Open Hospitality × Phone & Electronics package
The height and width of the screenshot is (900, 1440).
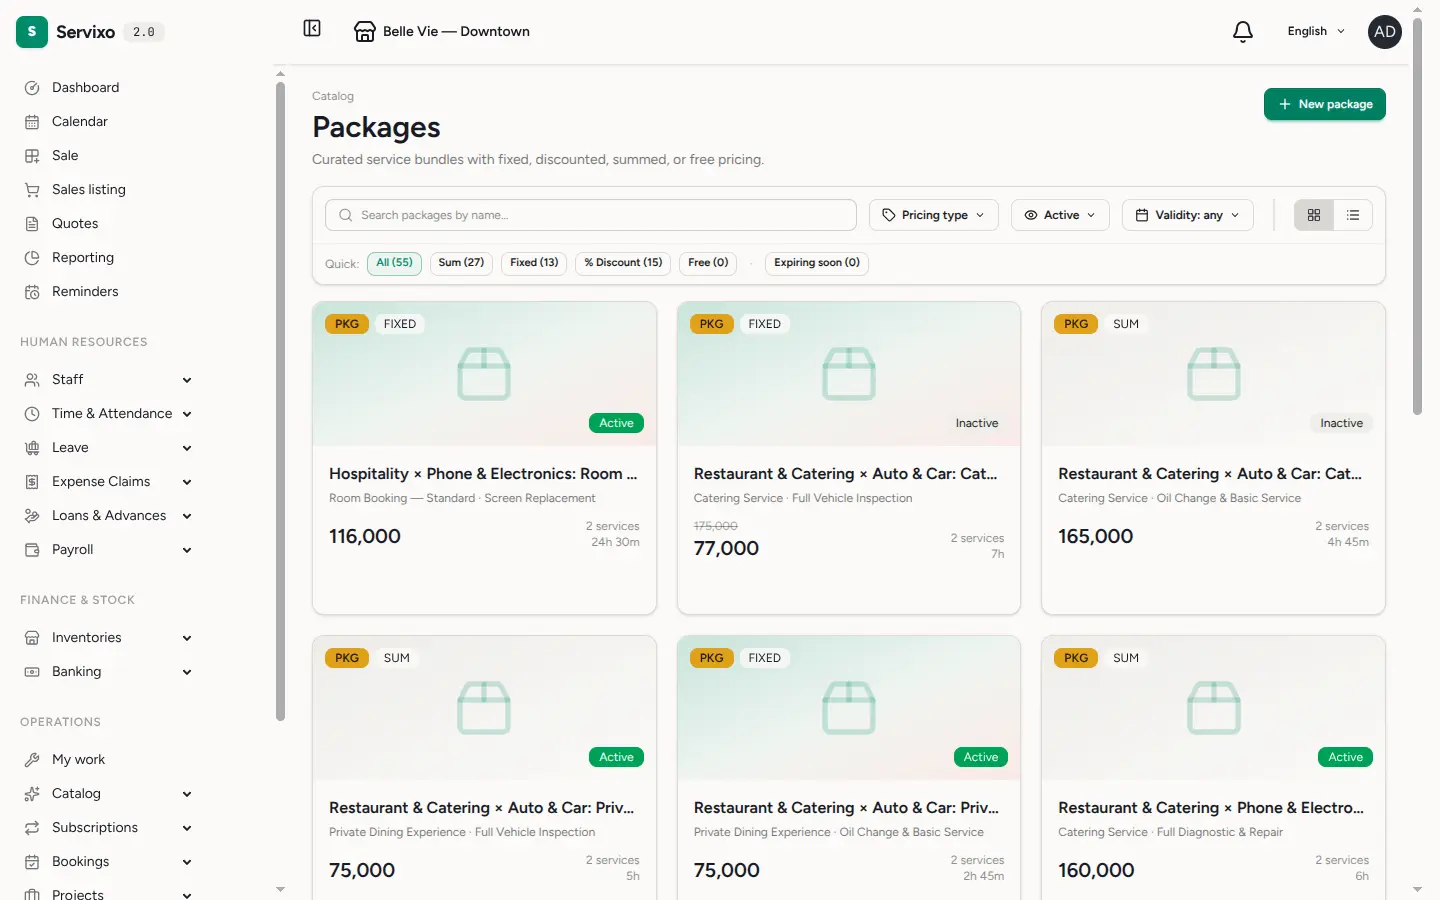point(484,458)
